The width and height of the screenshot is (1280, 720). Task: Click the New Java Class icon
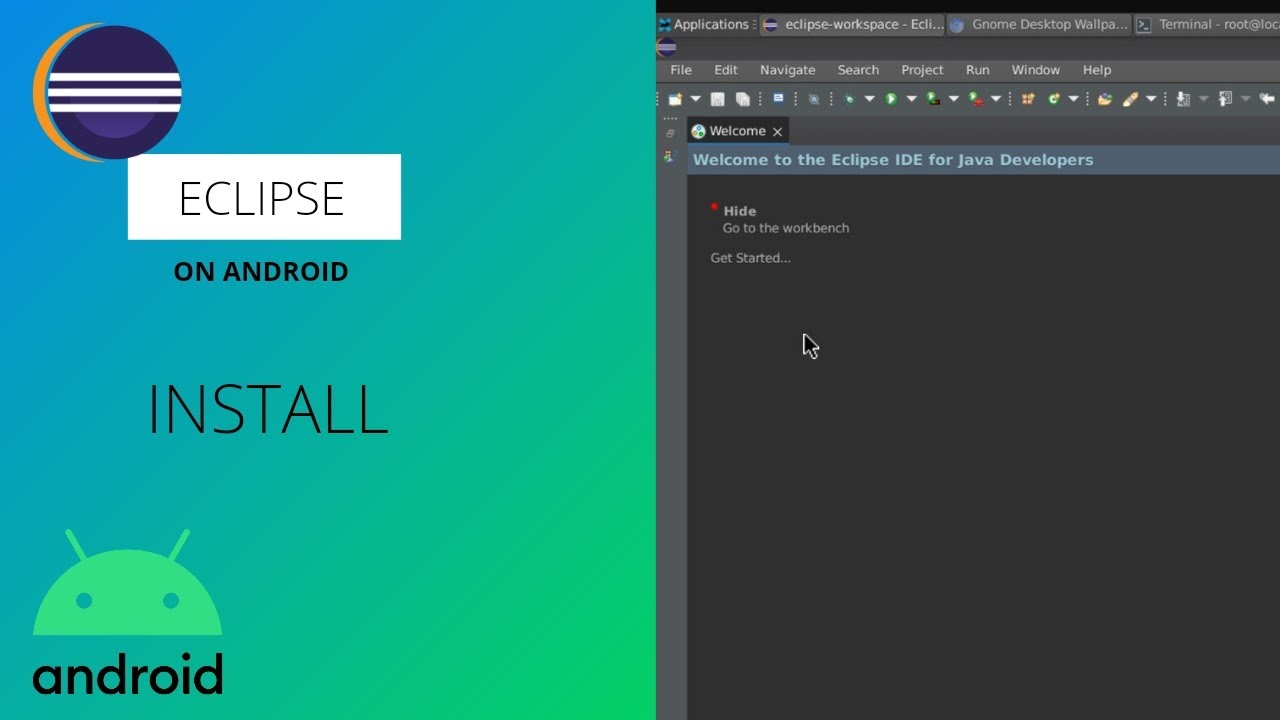pyautogui.click(x=1054, y=99)
